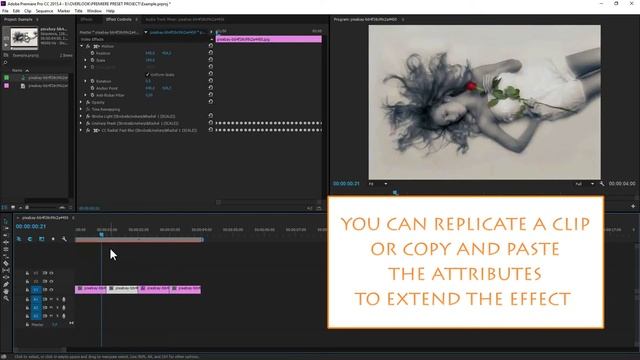
Task: Open the Marker menu
Action: [x=64, y=11]
